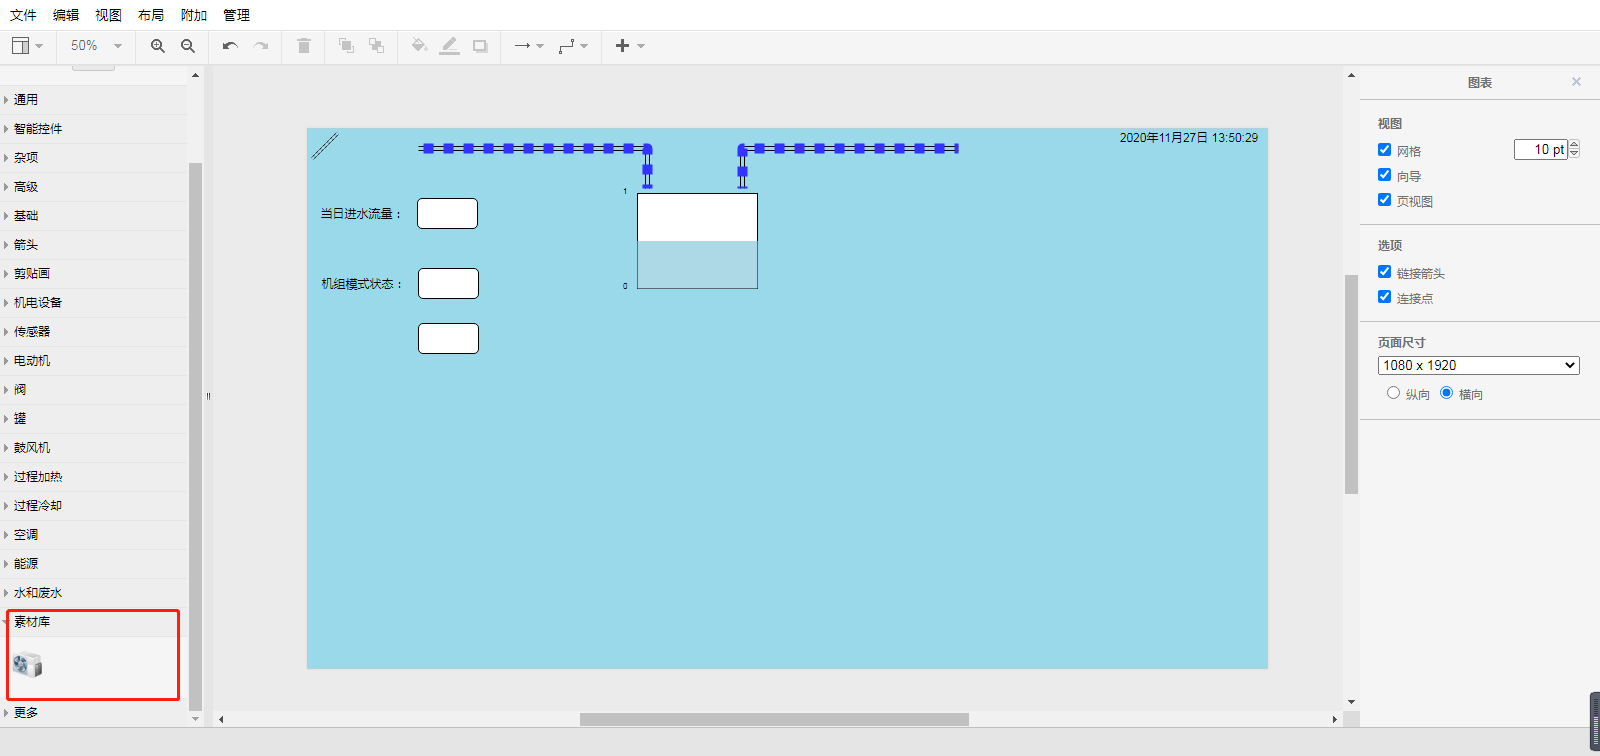Click the shadow toggle icon
This screenshot has height=756, width=1600.
(480, 46)
